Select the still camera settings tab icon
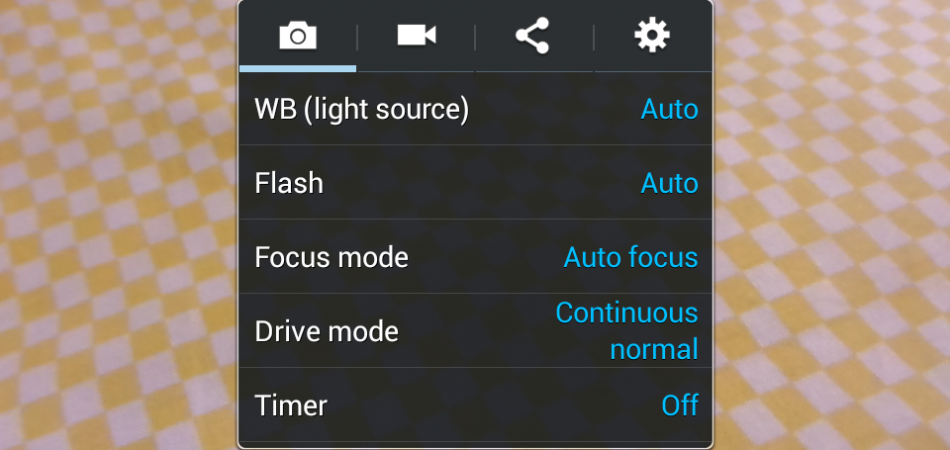The height and width of the screenshot is (450, 950). point(297,37)
